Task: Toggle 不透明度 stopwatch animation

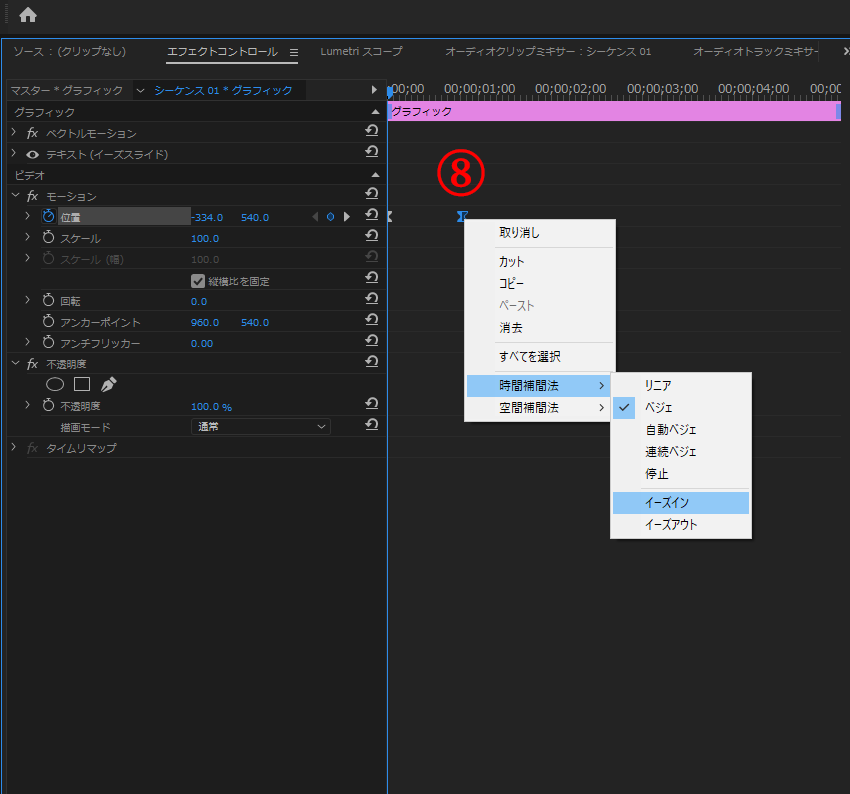Action: (49, 405)
